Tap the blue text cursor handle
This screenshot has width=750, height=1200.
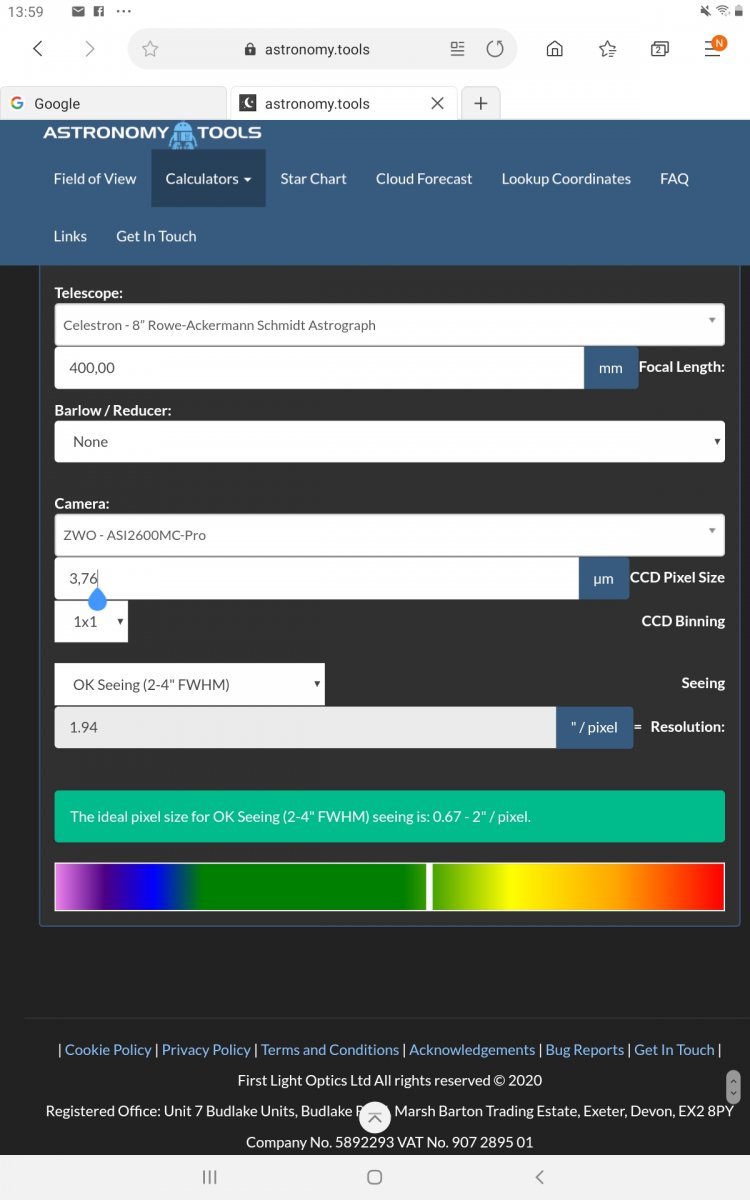(97, 598)
